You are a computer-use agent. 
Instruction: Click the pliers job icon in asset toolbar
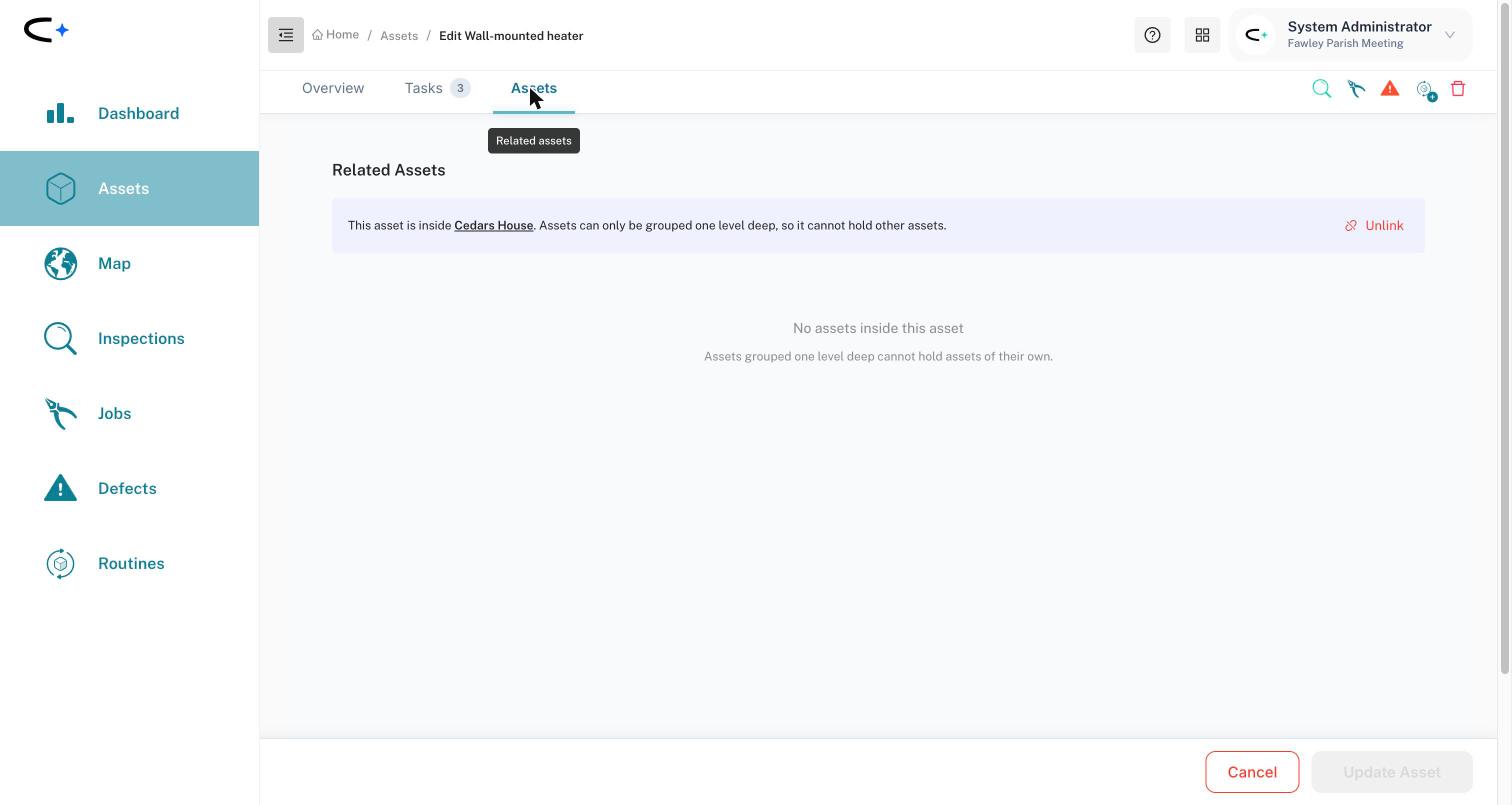[1356, 89]
